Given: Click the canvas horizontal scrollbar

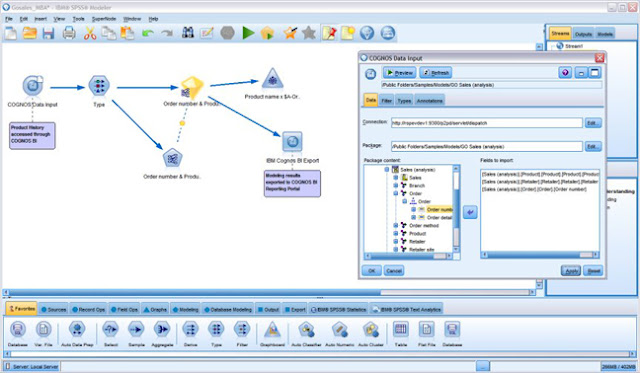Looking at the screenshot, I should pyautogui.click(x=269, y=292).
